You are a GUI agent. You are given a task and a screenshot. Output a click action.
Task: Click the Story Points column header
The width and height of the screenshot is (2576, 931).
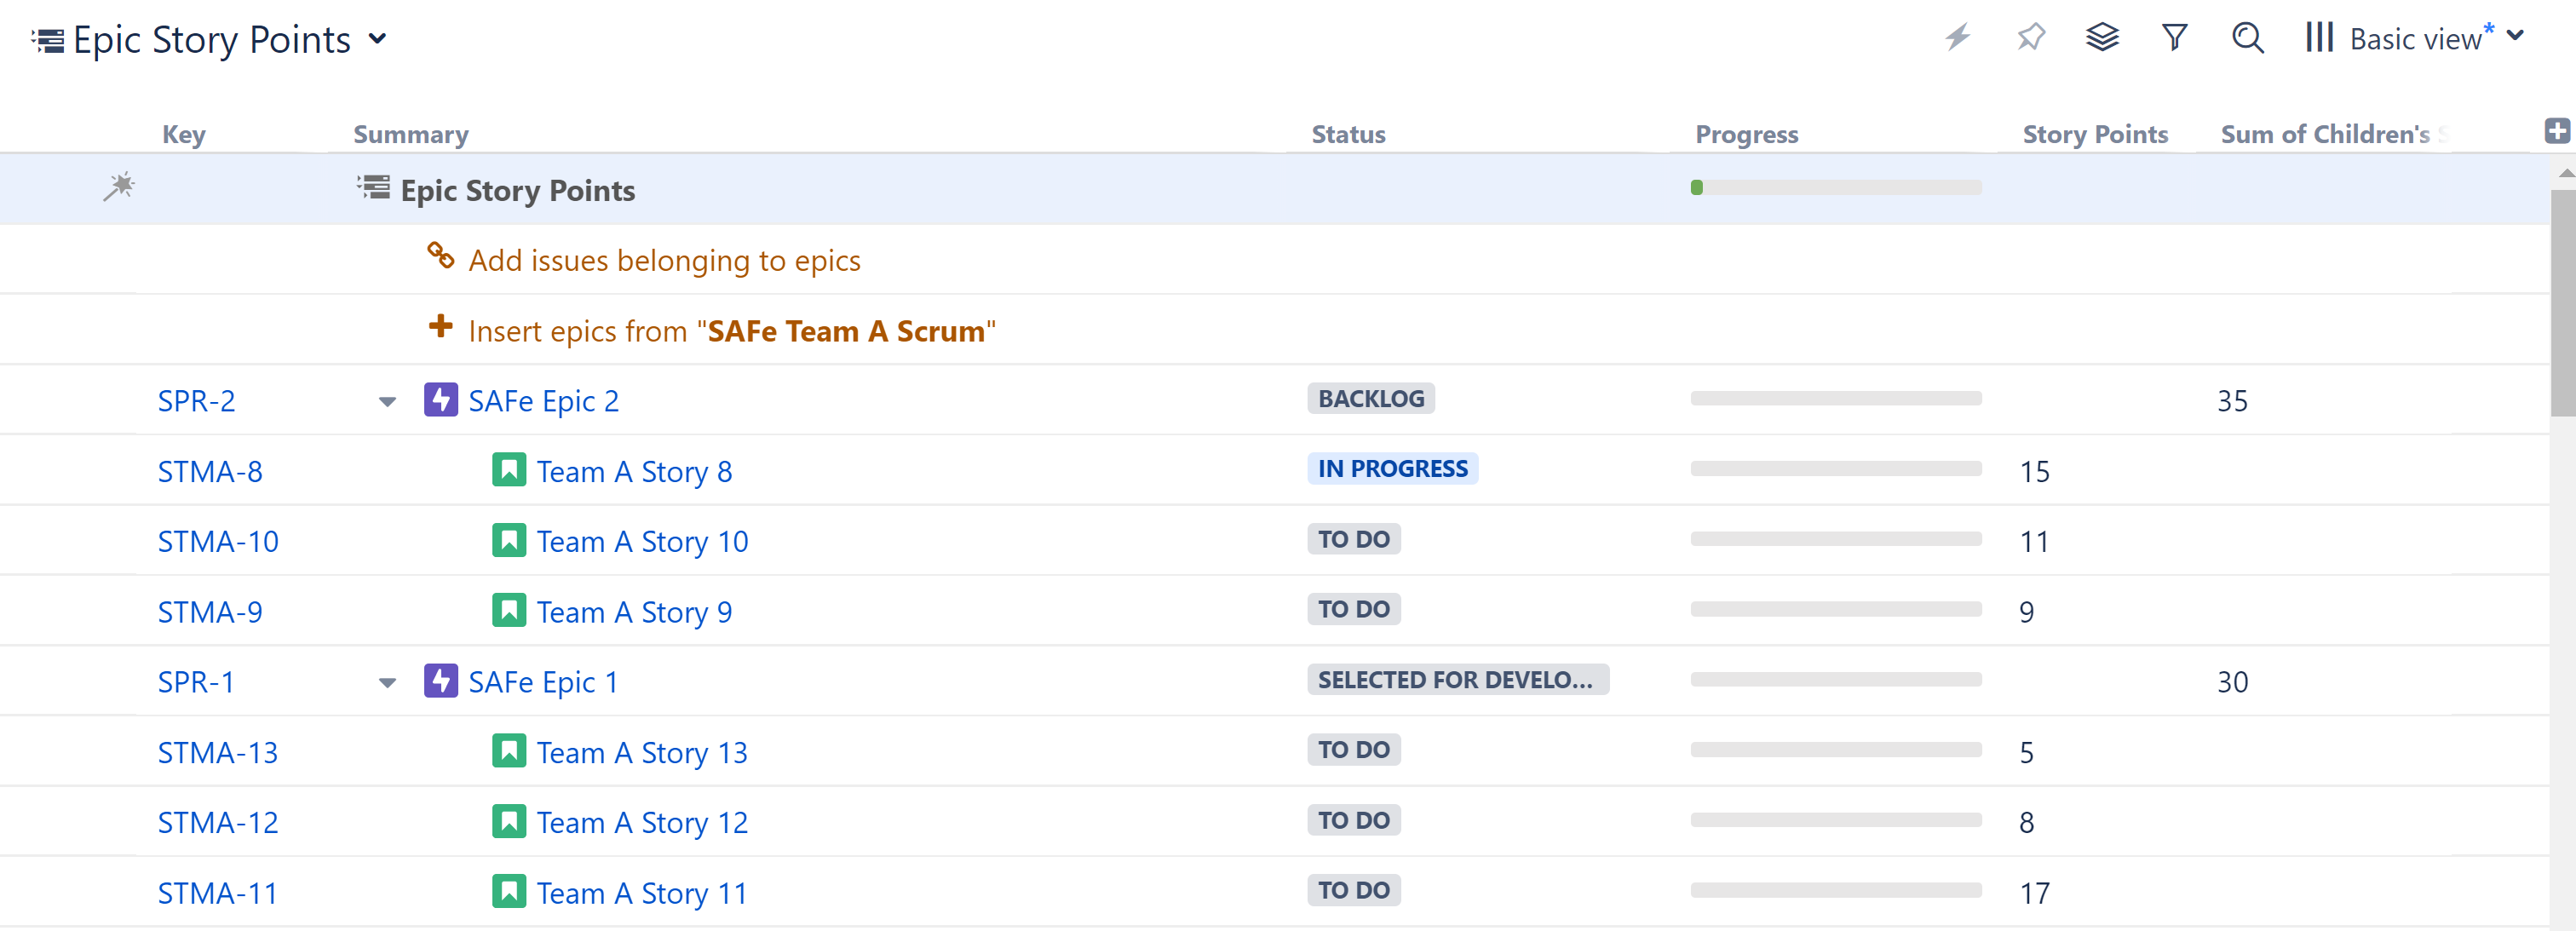(x=2094, y=134)
